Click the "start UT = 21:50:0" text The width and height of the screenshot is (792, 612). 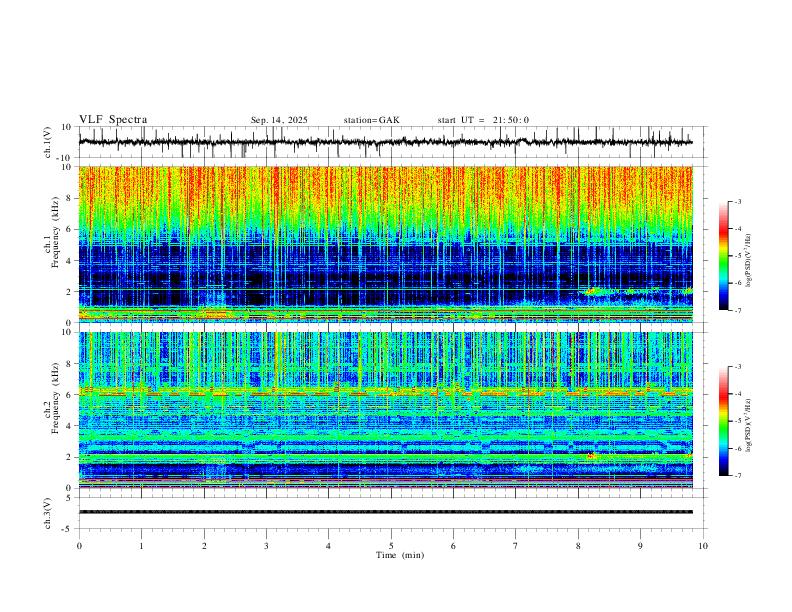click(x=483, y=120)
